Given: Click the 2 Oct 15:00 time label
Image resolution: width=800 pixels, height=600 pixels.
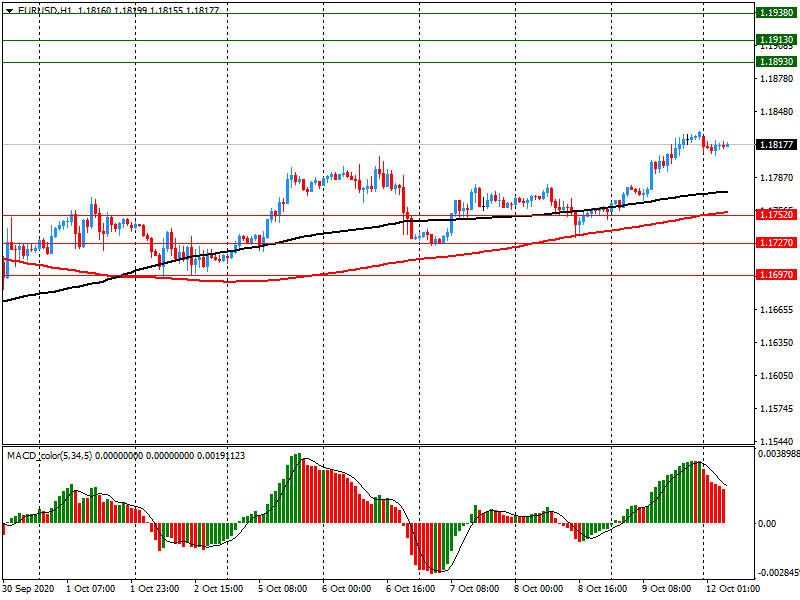Looking at the screenshot, I should point(218,589).
